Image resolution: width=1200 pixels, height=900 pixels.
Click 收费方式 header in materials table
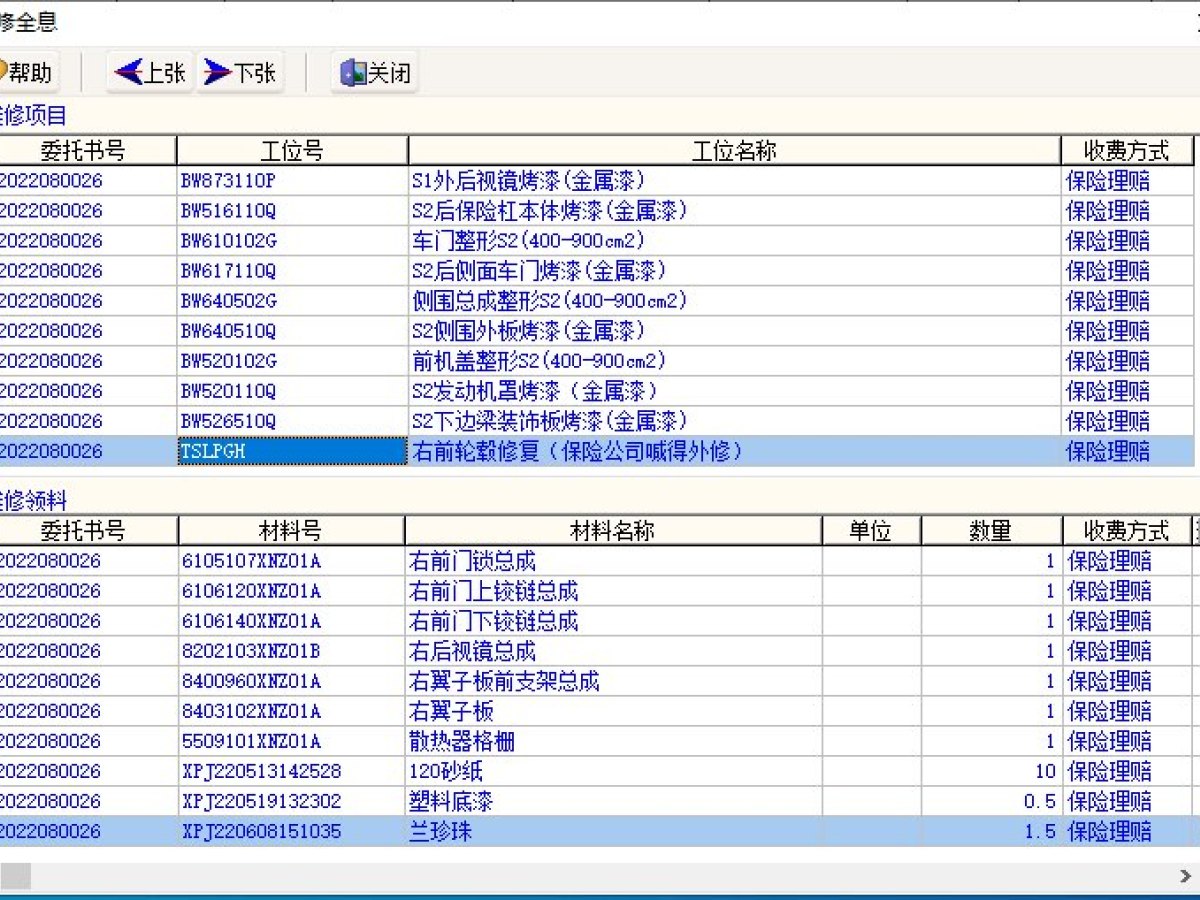(1127, 531)
